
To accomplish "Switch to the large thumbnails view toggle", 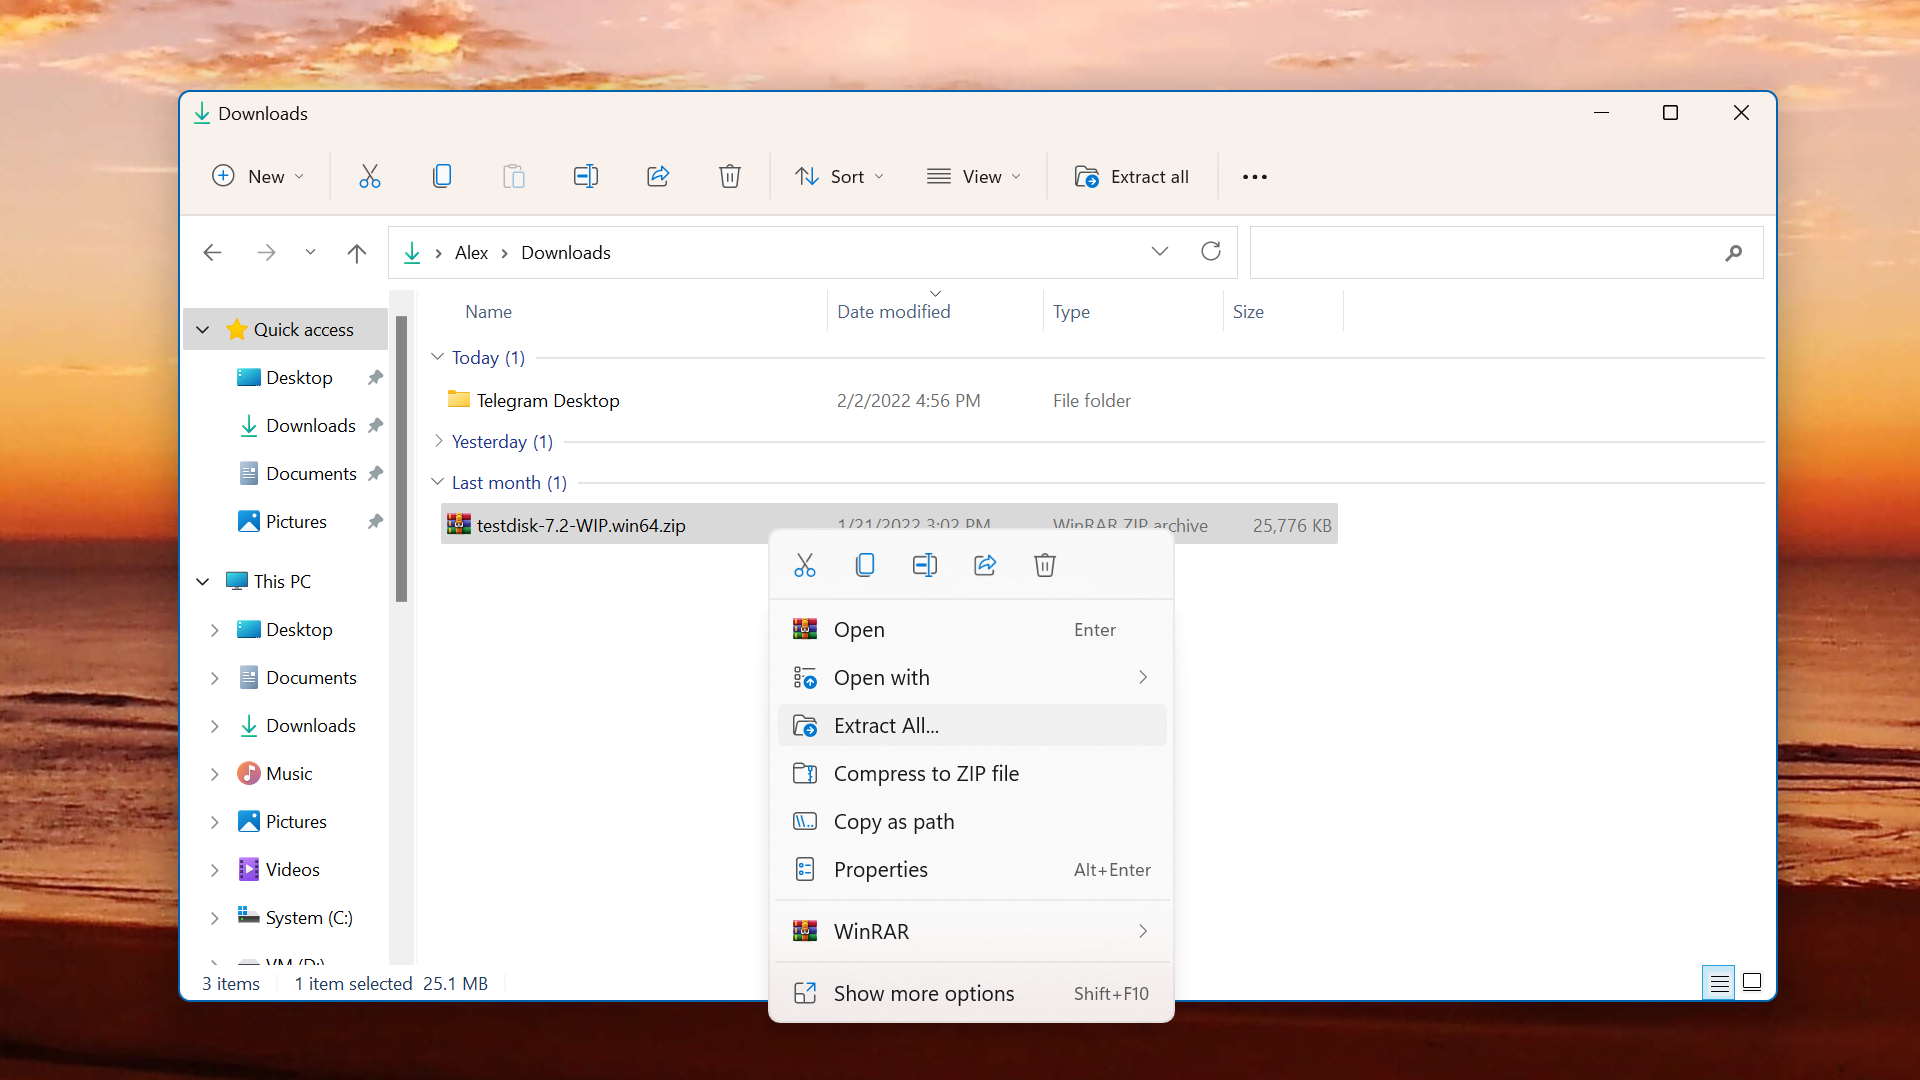I will [x=1752, y=982].
